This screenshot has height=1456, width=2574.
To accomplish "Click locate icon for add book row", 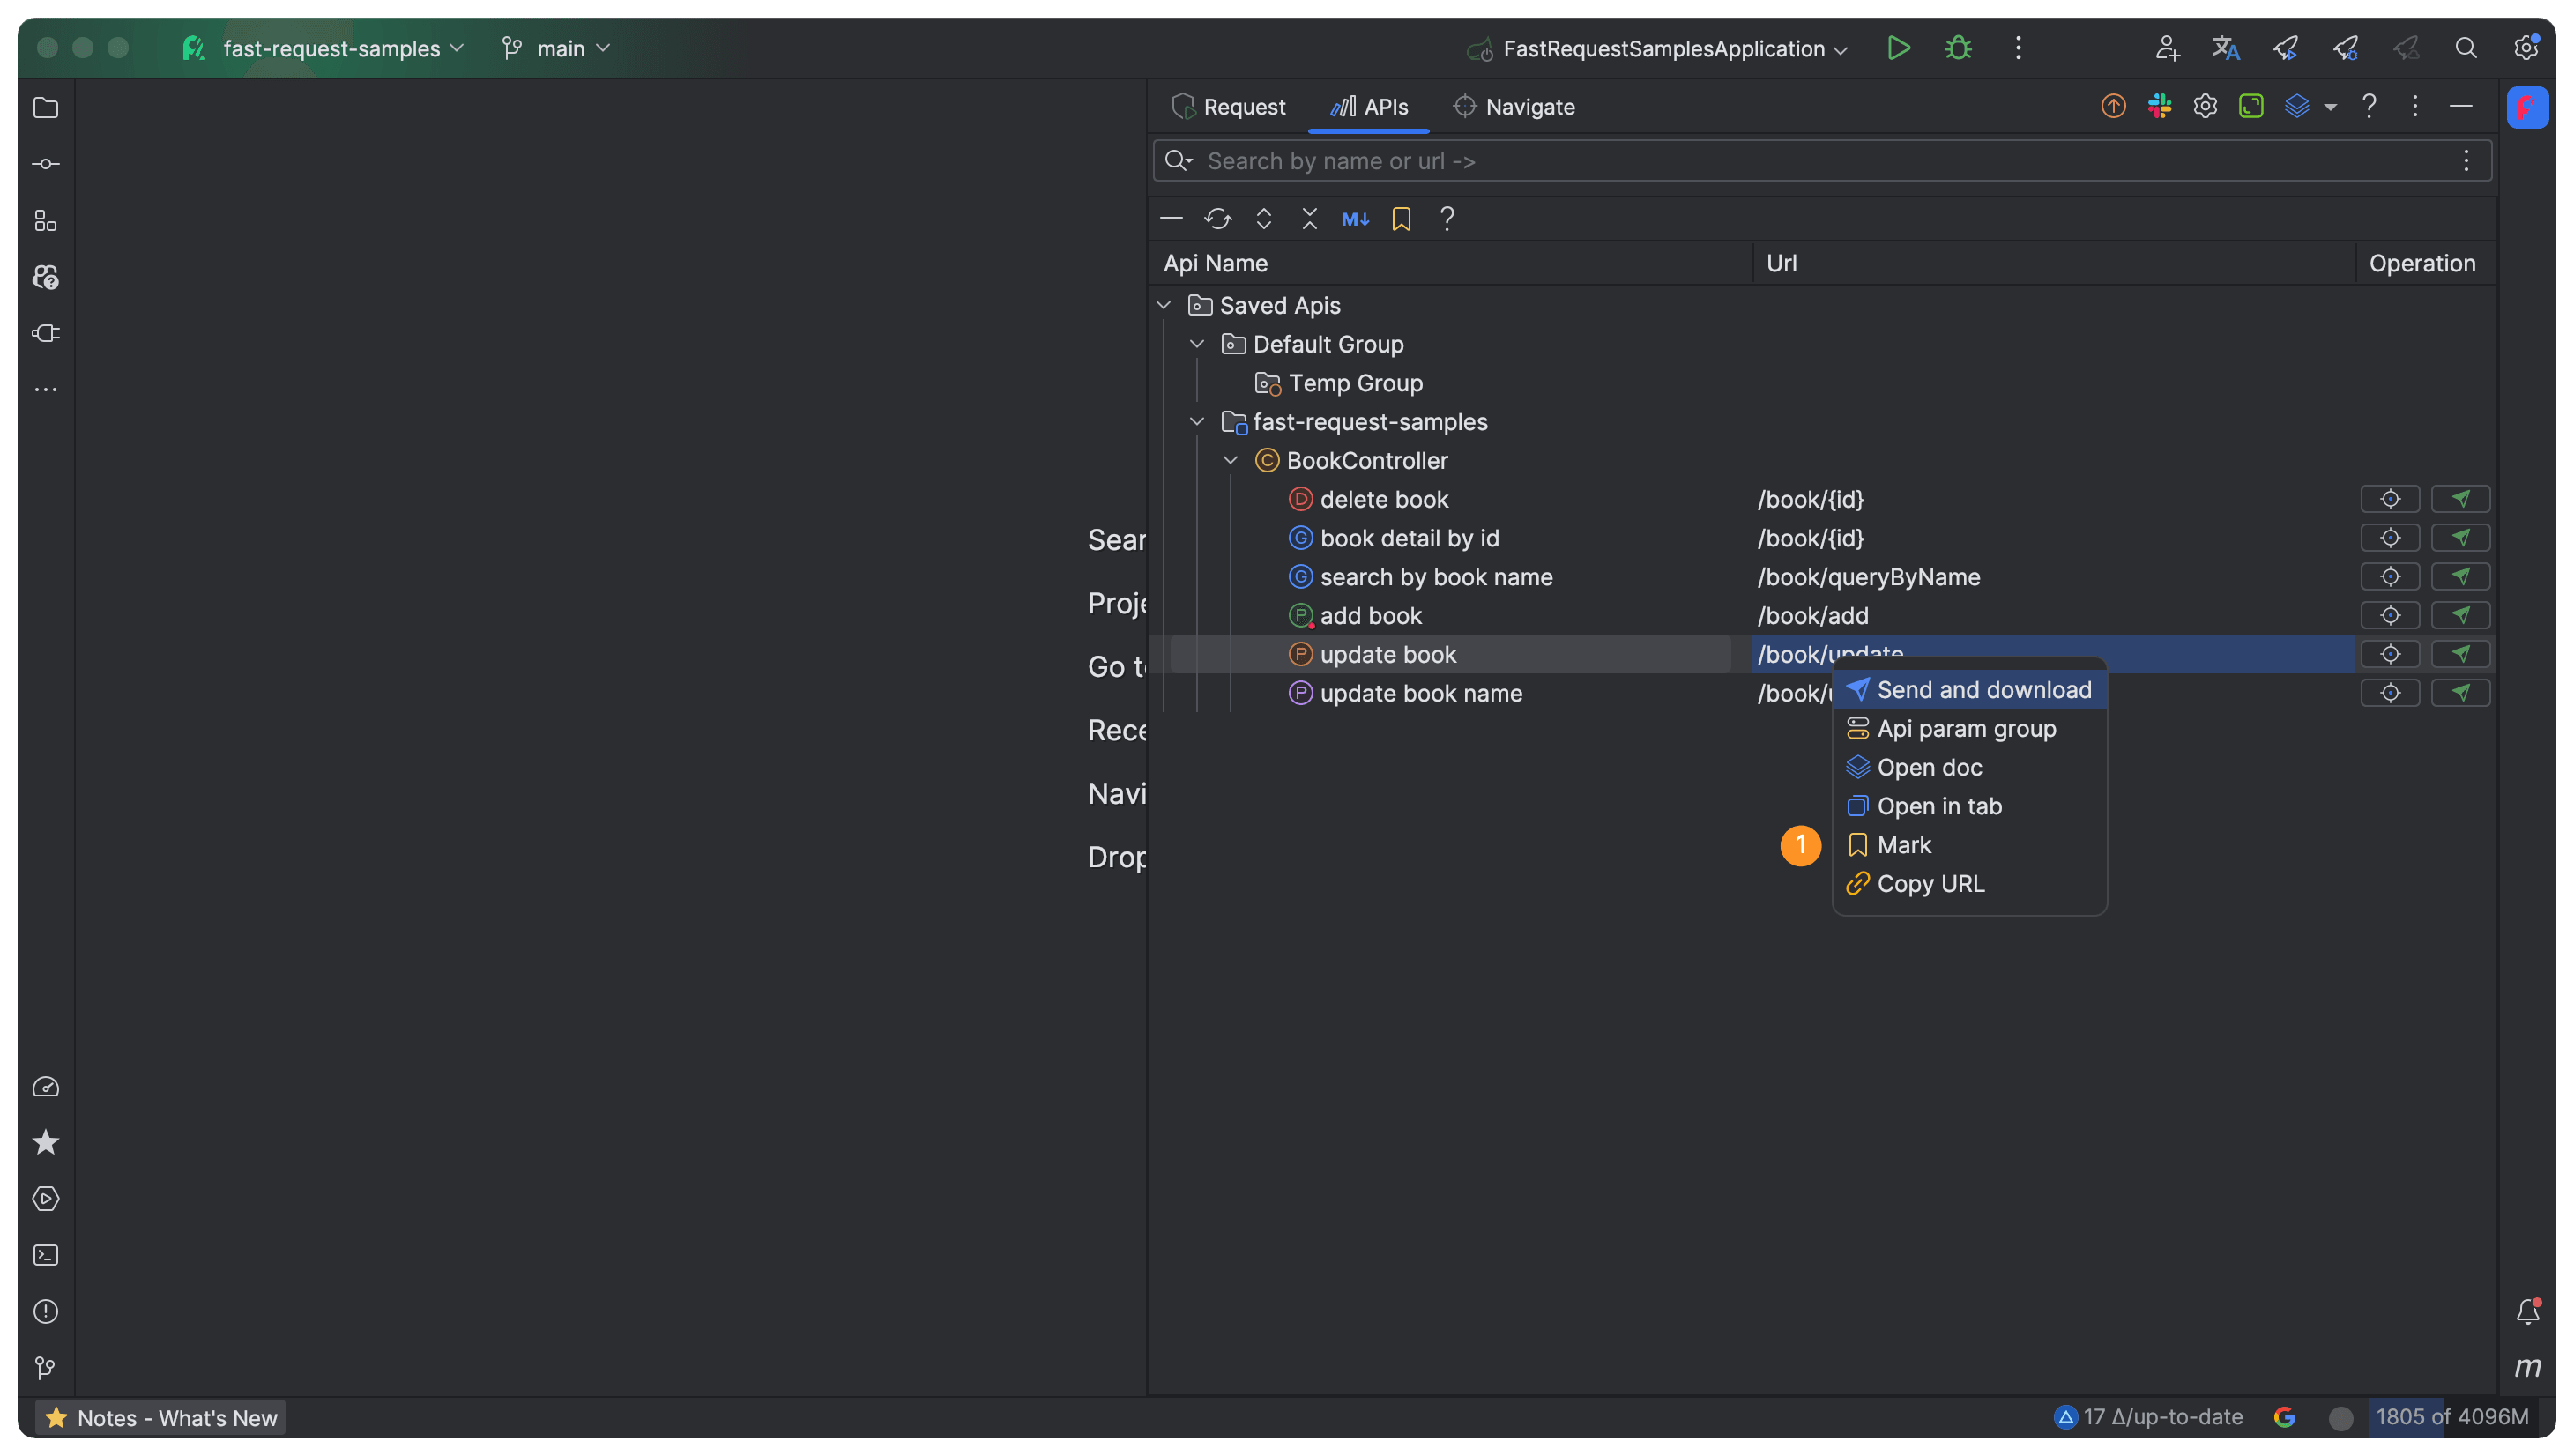I will [2390, 616].
